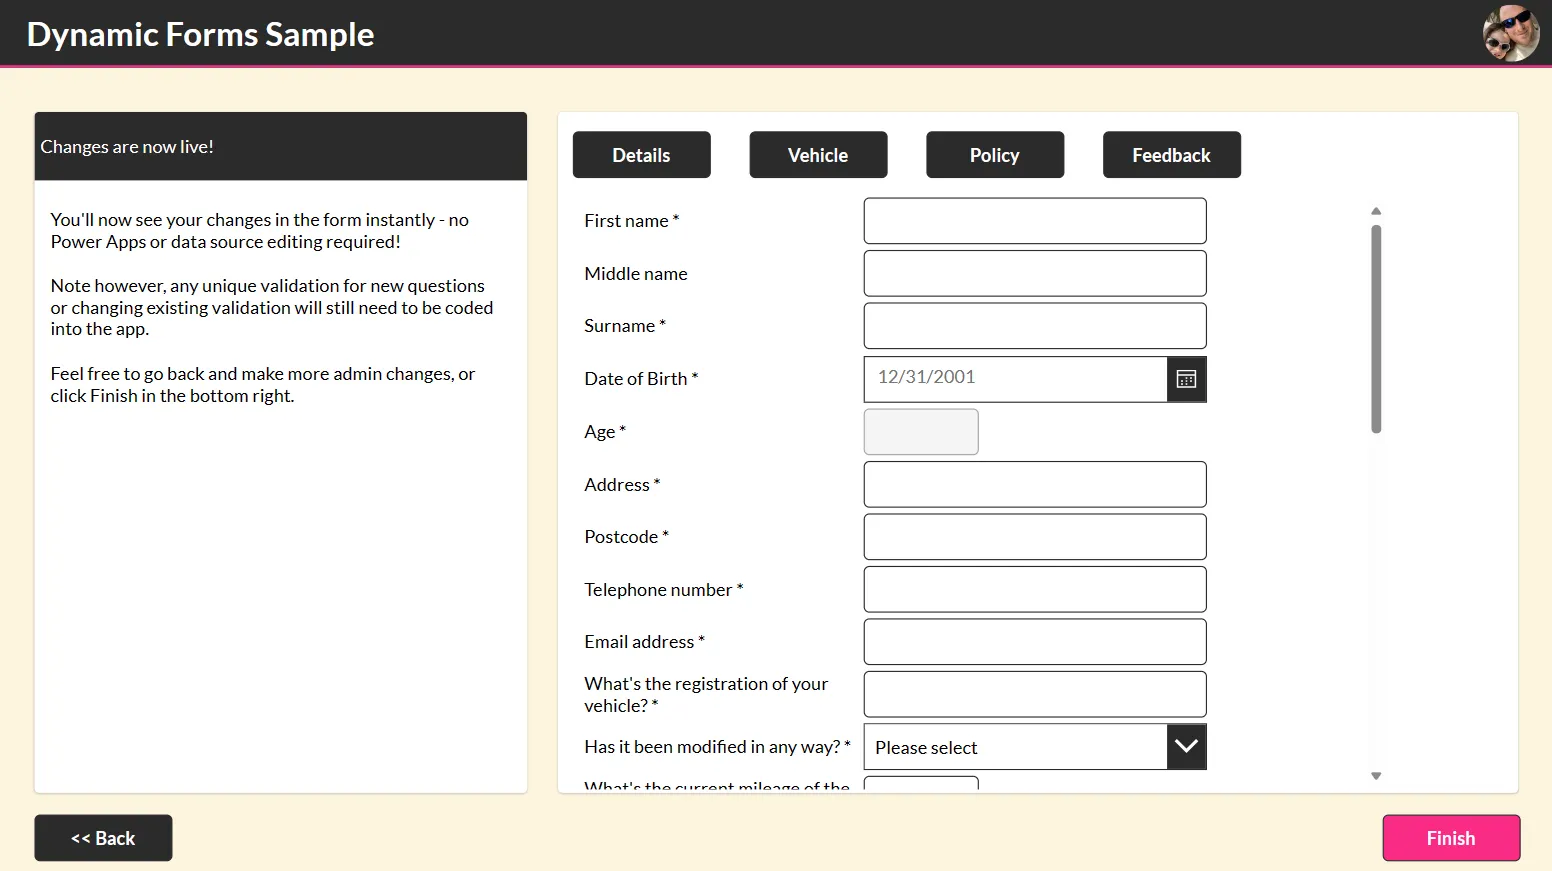Click the 'Changes are now live!' heading
The height and width of the screenshot is (871, 1552).
(127, 147)
